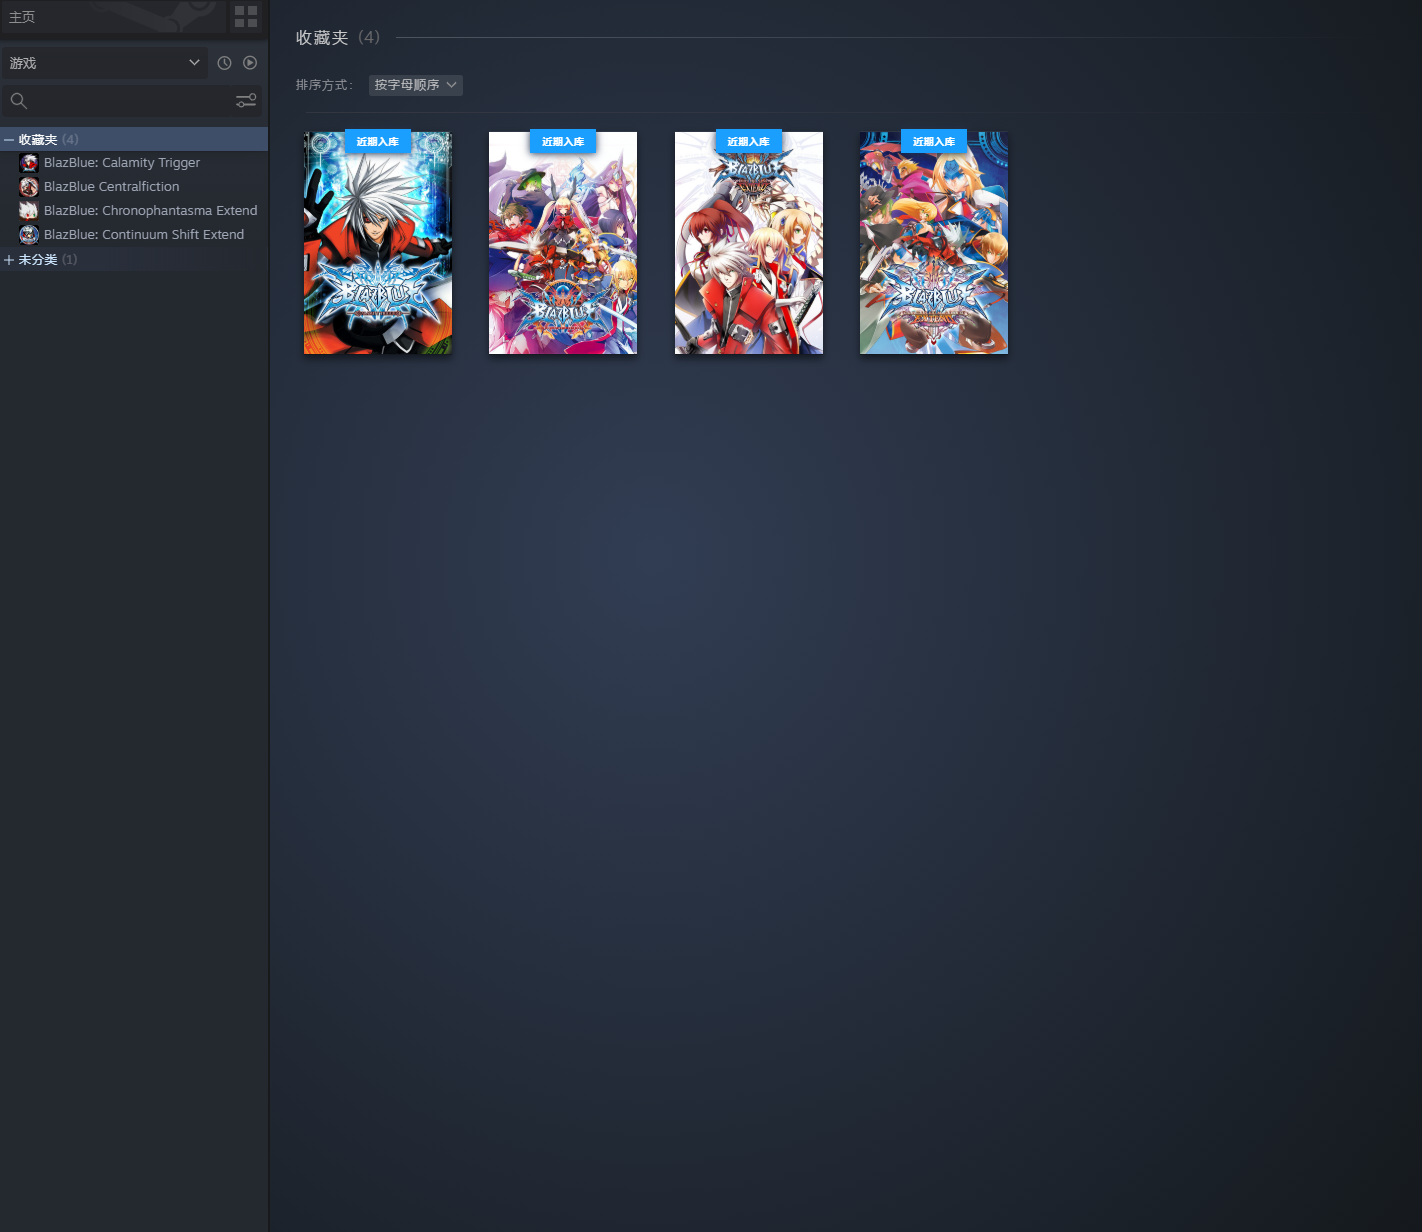Click the library search field
This screenshot has height=1232, width=1422.
click(x=132, y=101)
